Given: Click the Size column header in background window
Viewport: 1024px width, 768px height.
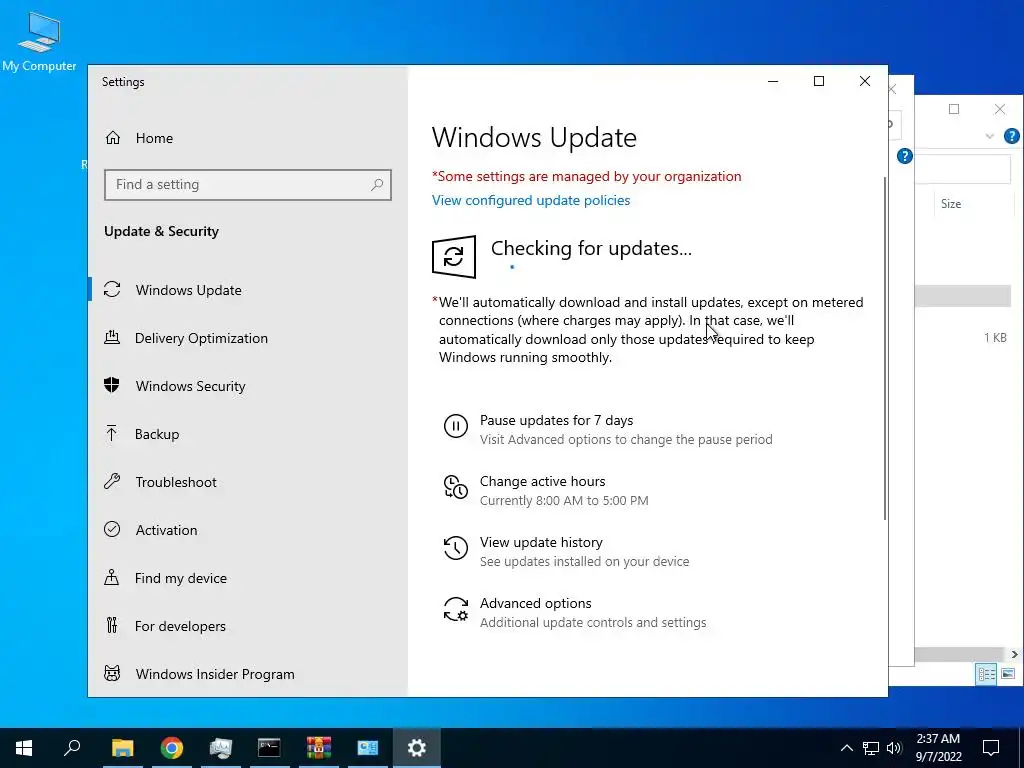Looking at the screenshot, I should pos(951,204).
